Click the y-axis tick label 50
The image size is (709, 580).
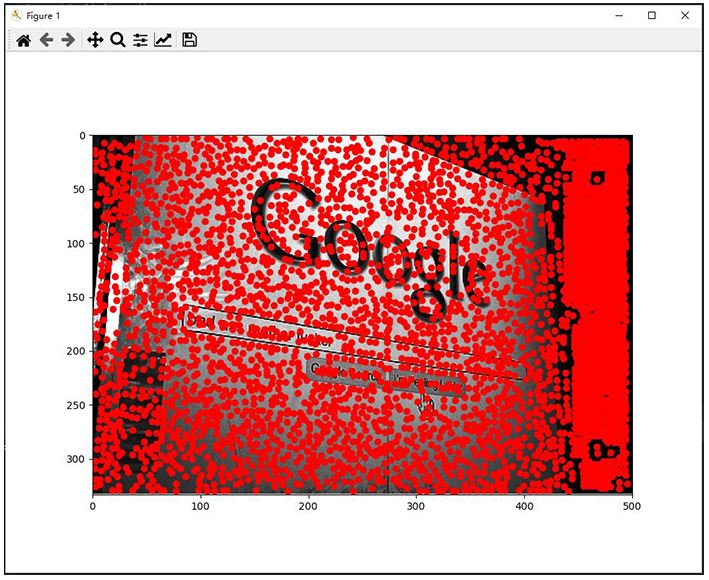(x=79, y=189)
